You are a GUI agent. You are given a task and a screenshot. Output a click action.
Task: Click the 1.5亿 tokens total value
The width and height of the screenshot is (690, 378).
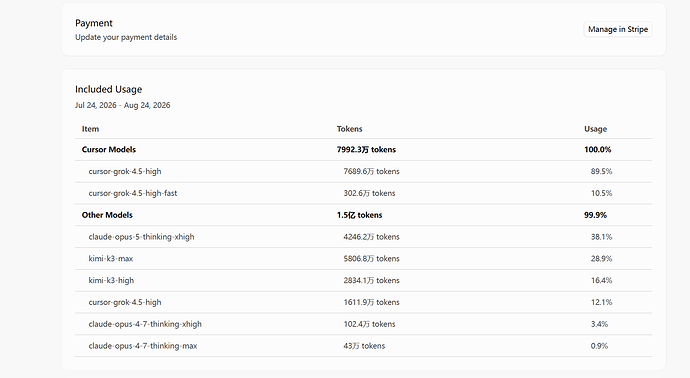(360, 215)
